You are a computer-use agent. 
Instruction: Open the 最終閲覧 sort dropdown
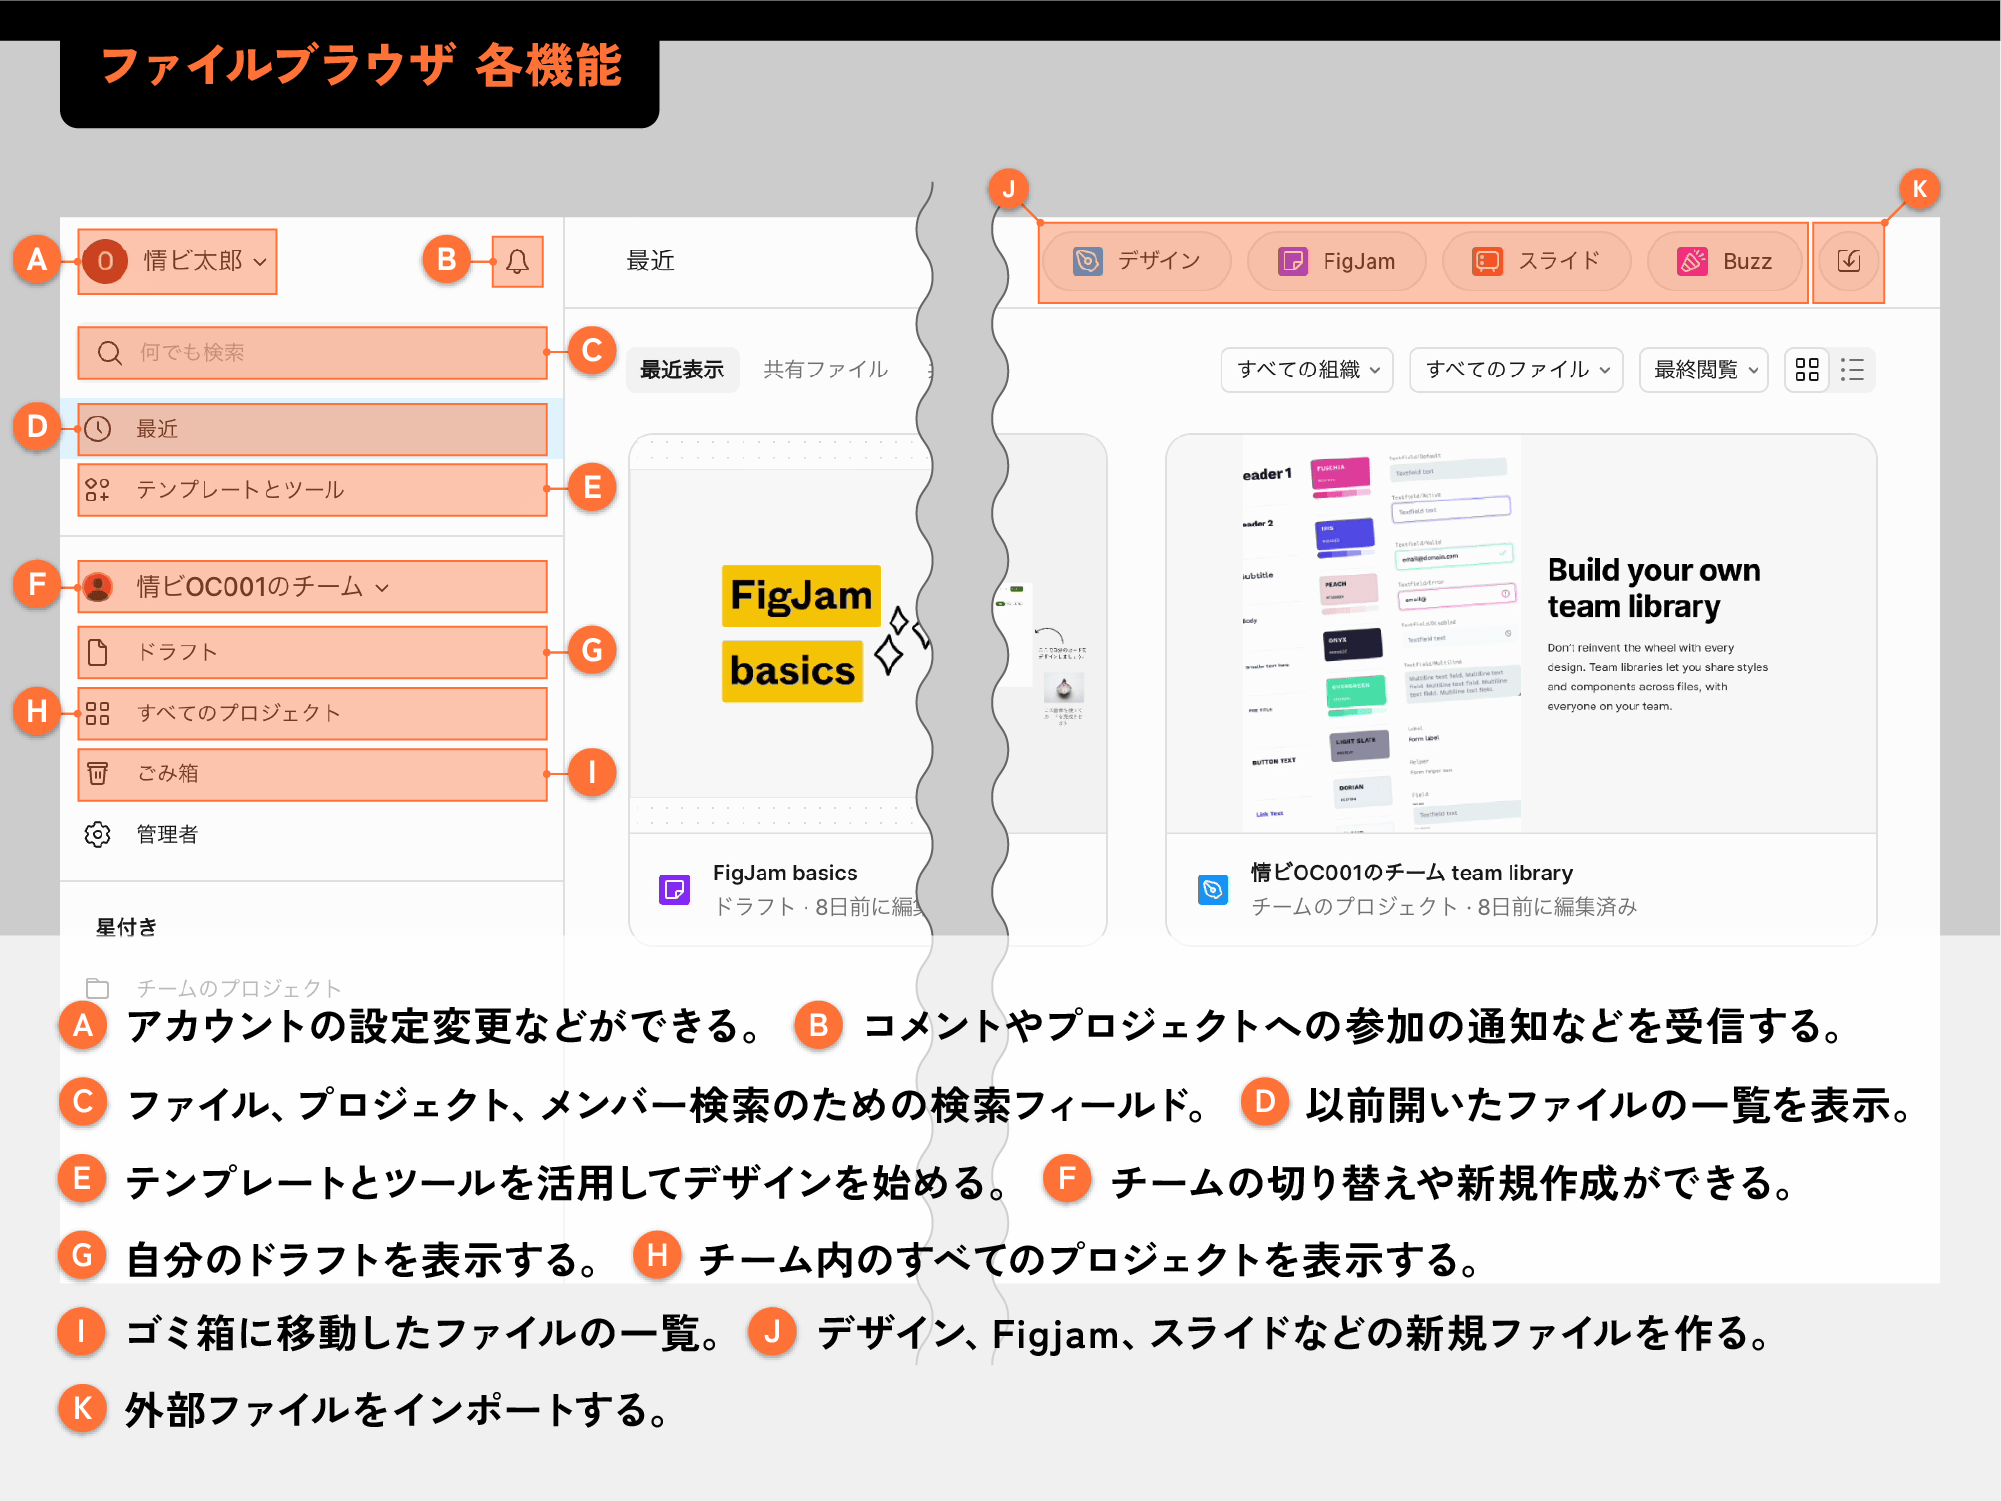[x=1704, y=370]
